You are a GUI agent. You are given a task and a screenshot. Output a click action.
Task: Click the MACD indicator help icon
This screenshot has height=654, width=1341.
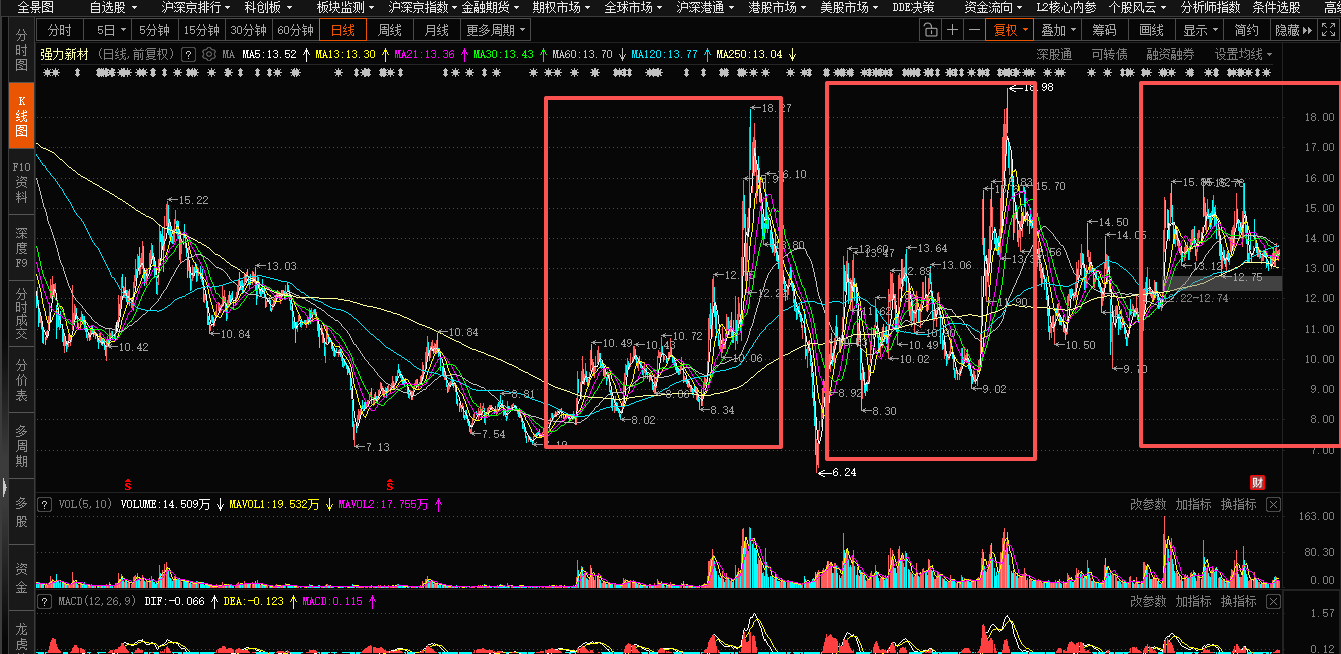(44, 602)
